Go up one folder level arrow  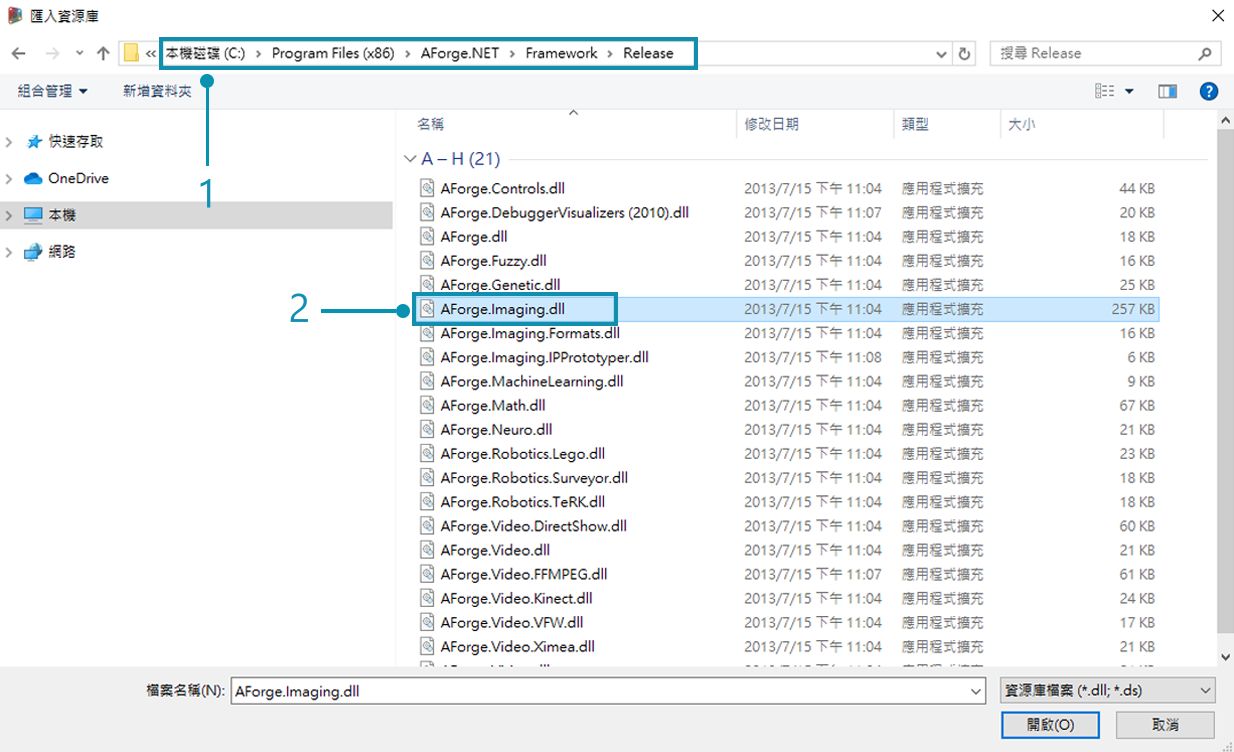[x=103, y=54]
